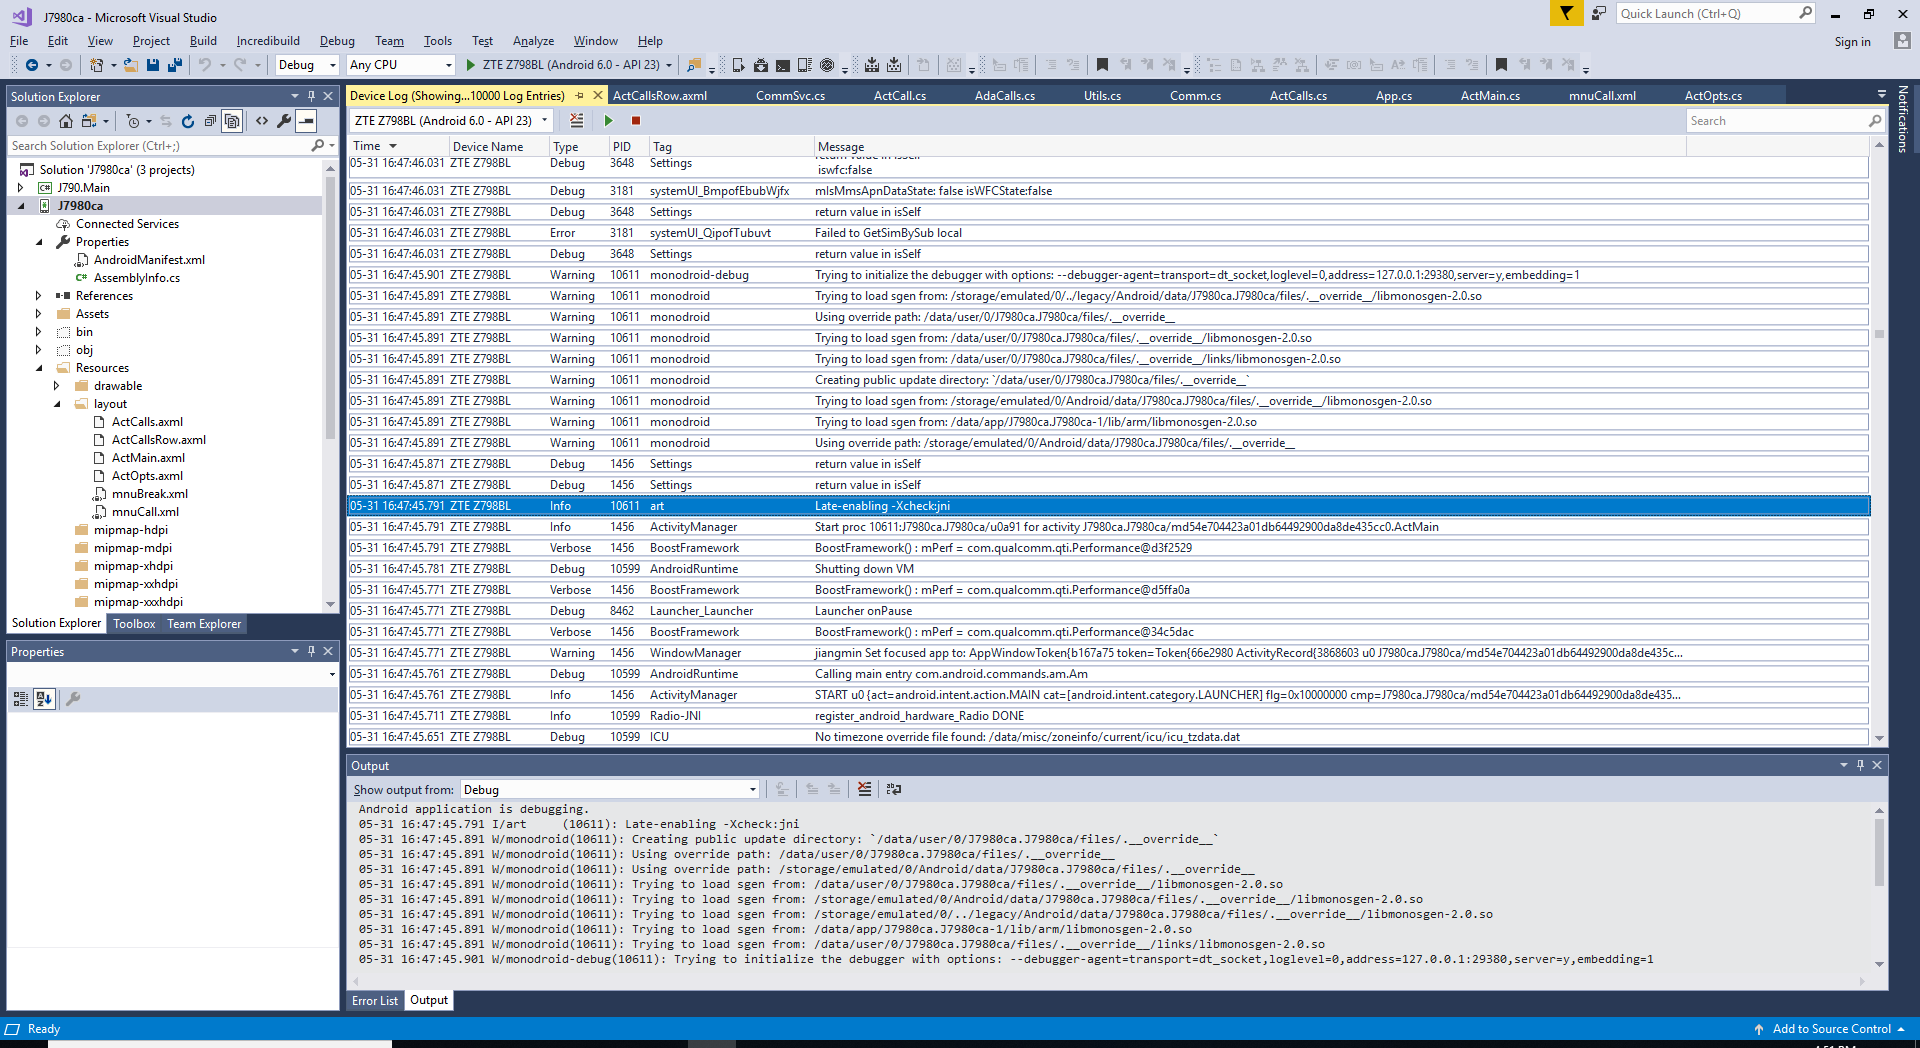Pin the Solution Explorer panel
This screenshot has width=1920, height=1048.
311,96
